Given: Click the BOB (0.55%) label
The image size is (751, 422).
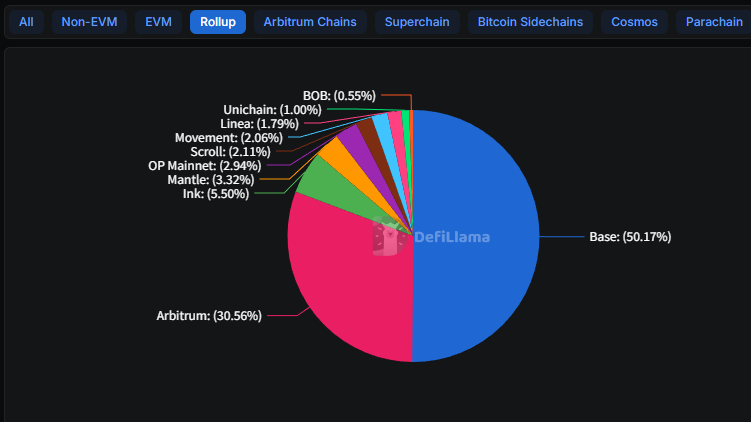Looking at the screenshot, I should pyautogui.click(x=339, y=96).
